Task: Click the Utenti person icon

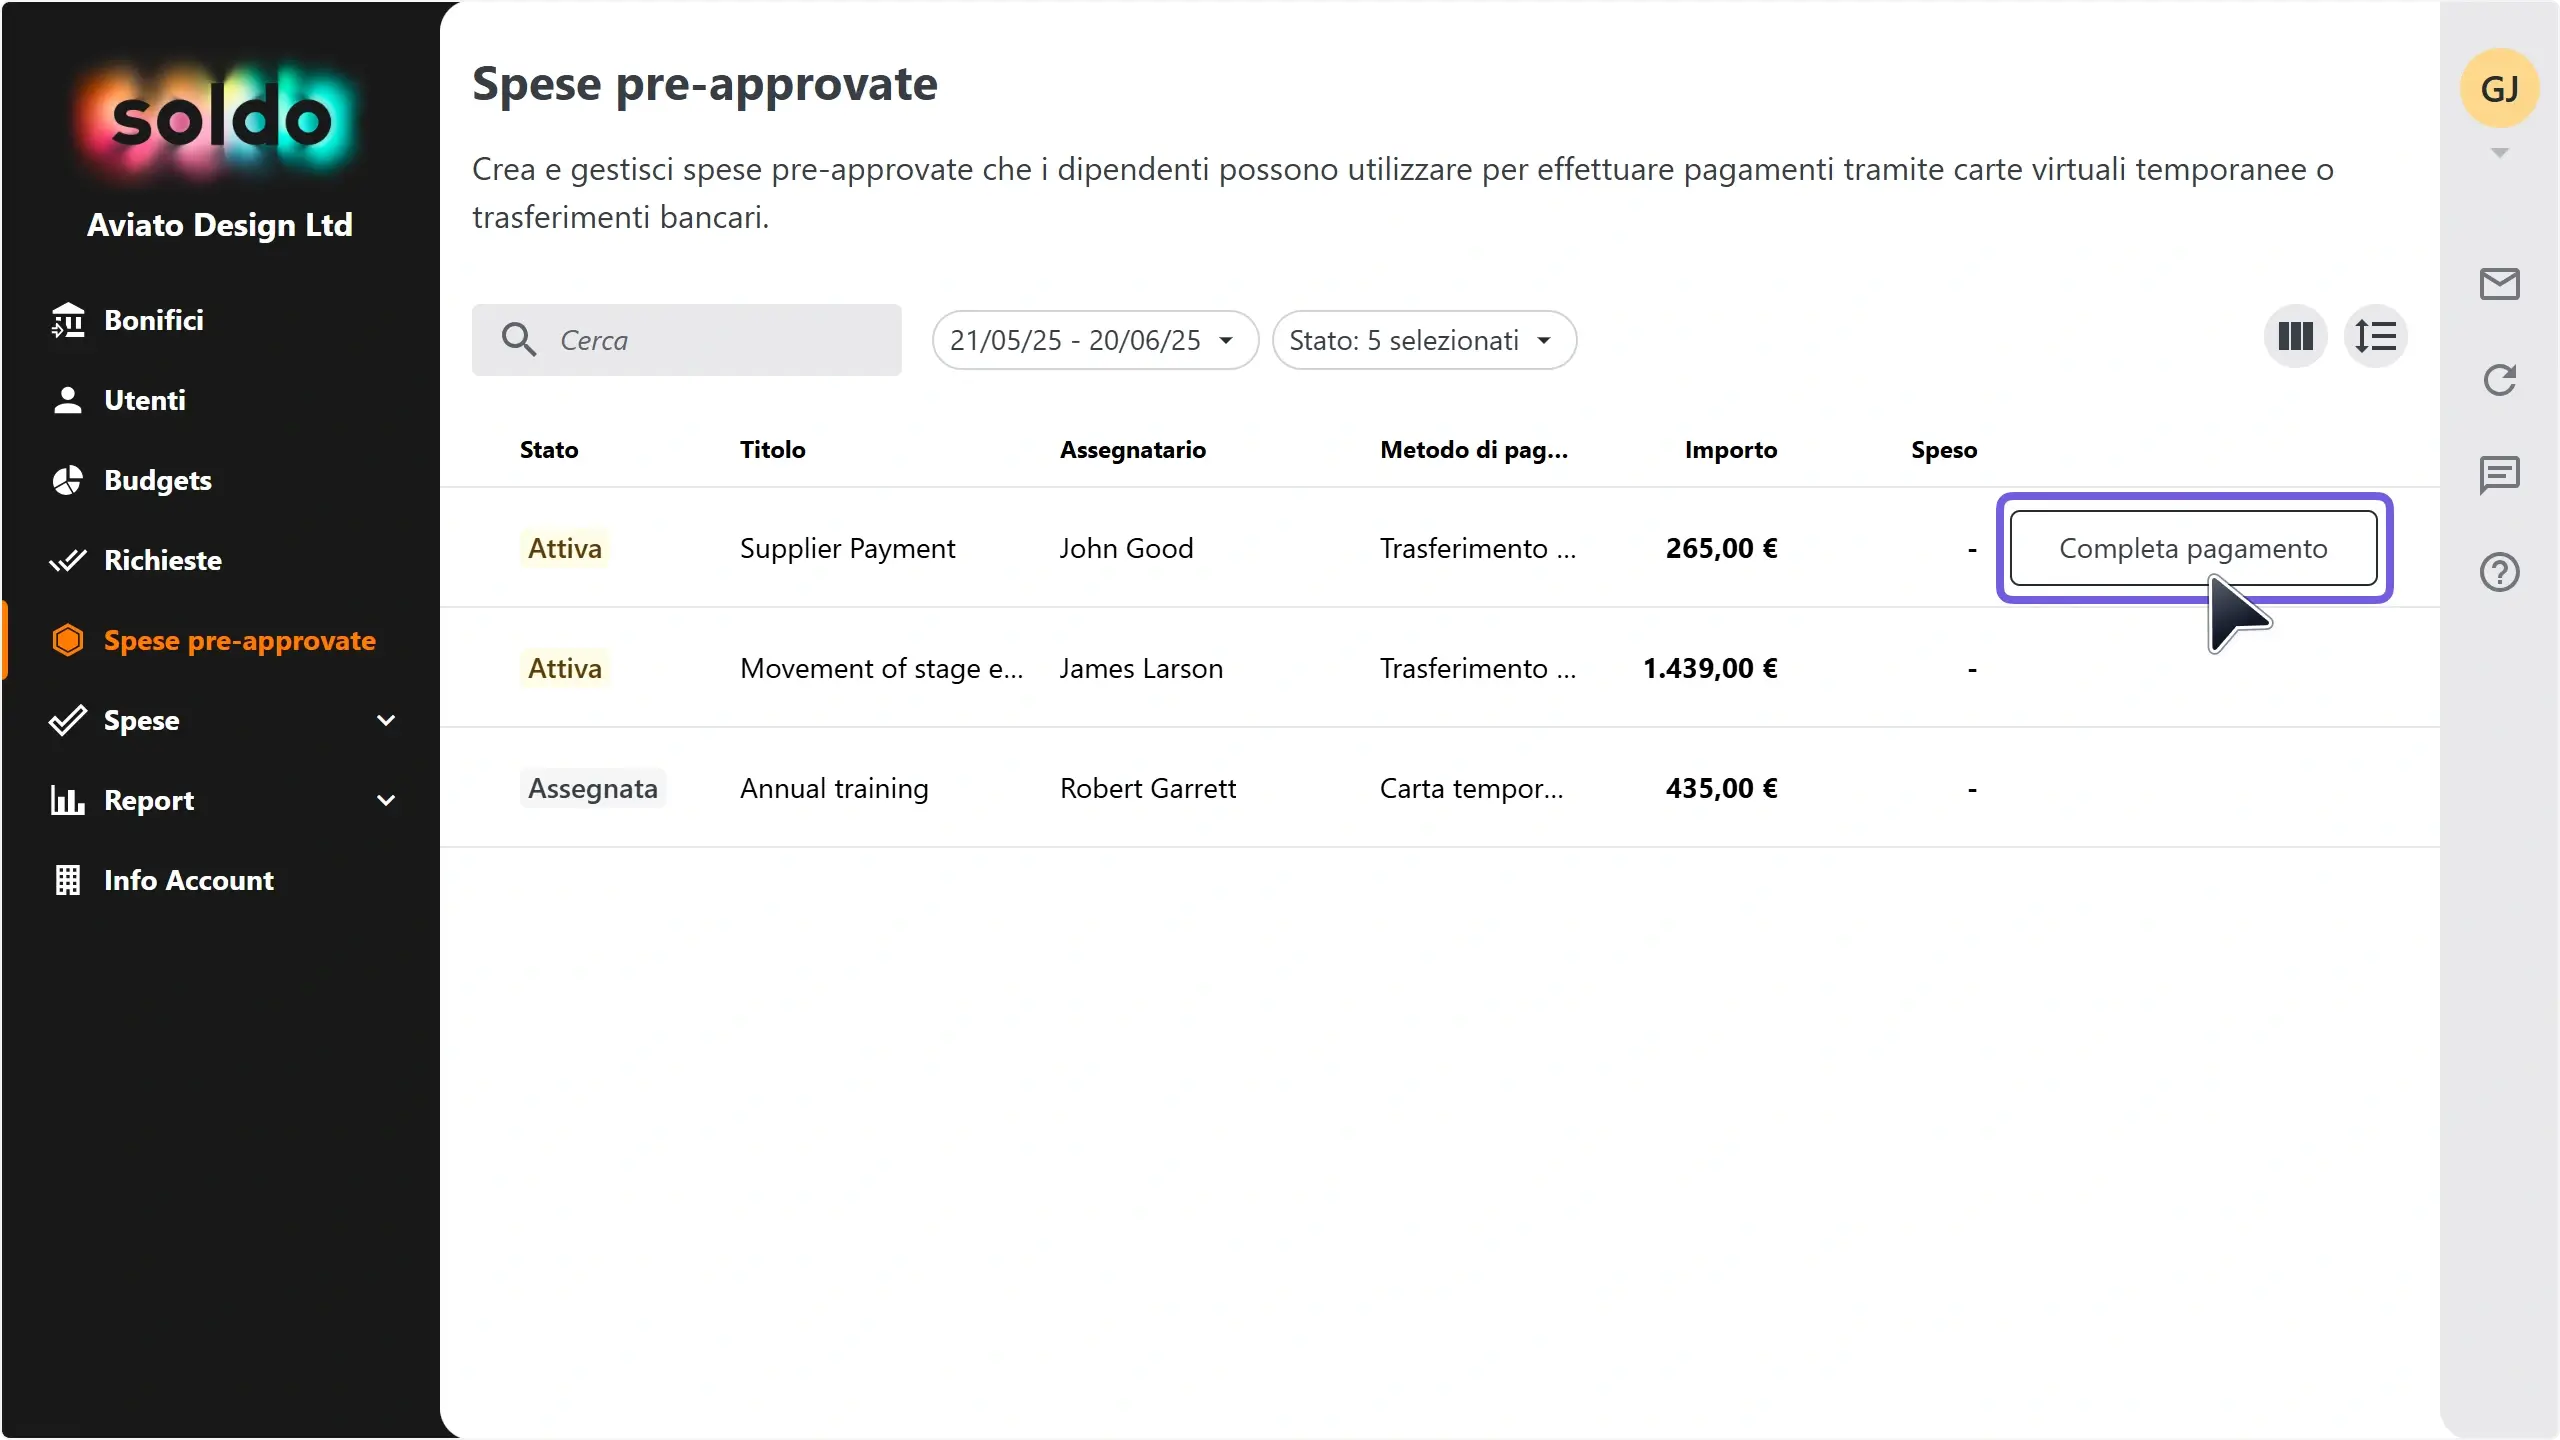Action: 68,400
